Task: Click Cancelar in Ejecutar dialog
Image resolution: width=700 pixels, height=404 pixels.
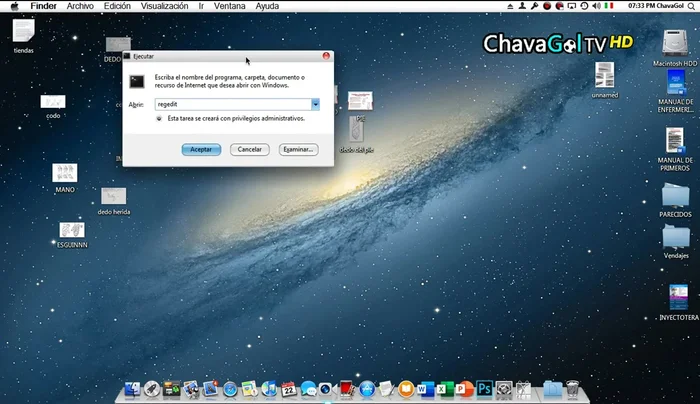Action: [x=250, y=150]
